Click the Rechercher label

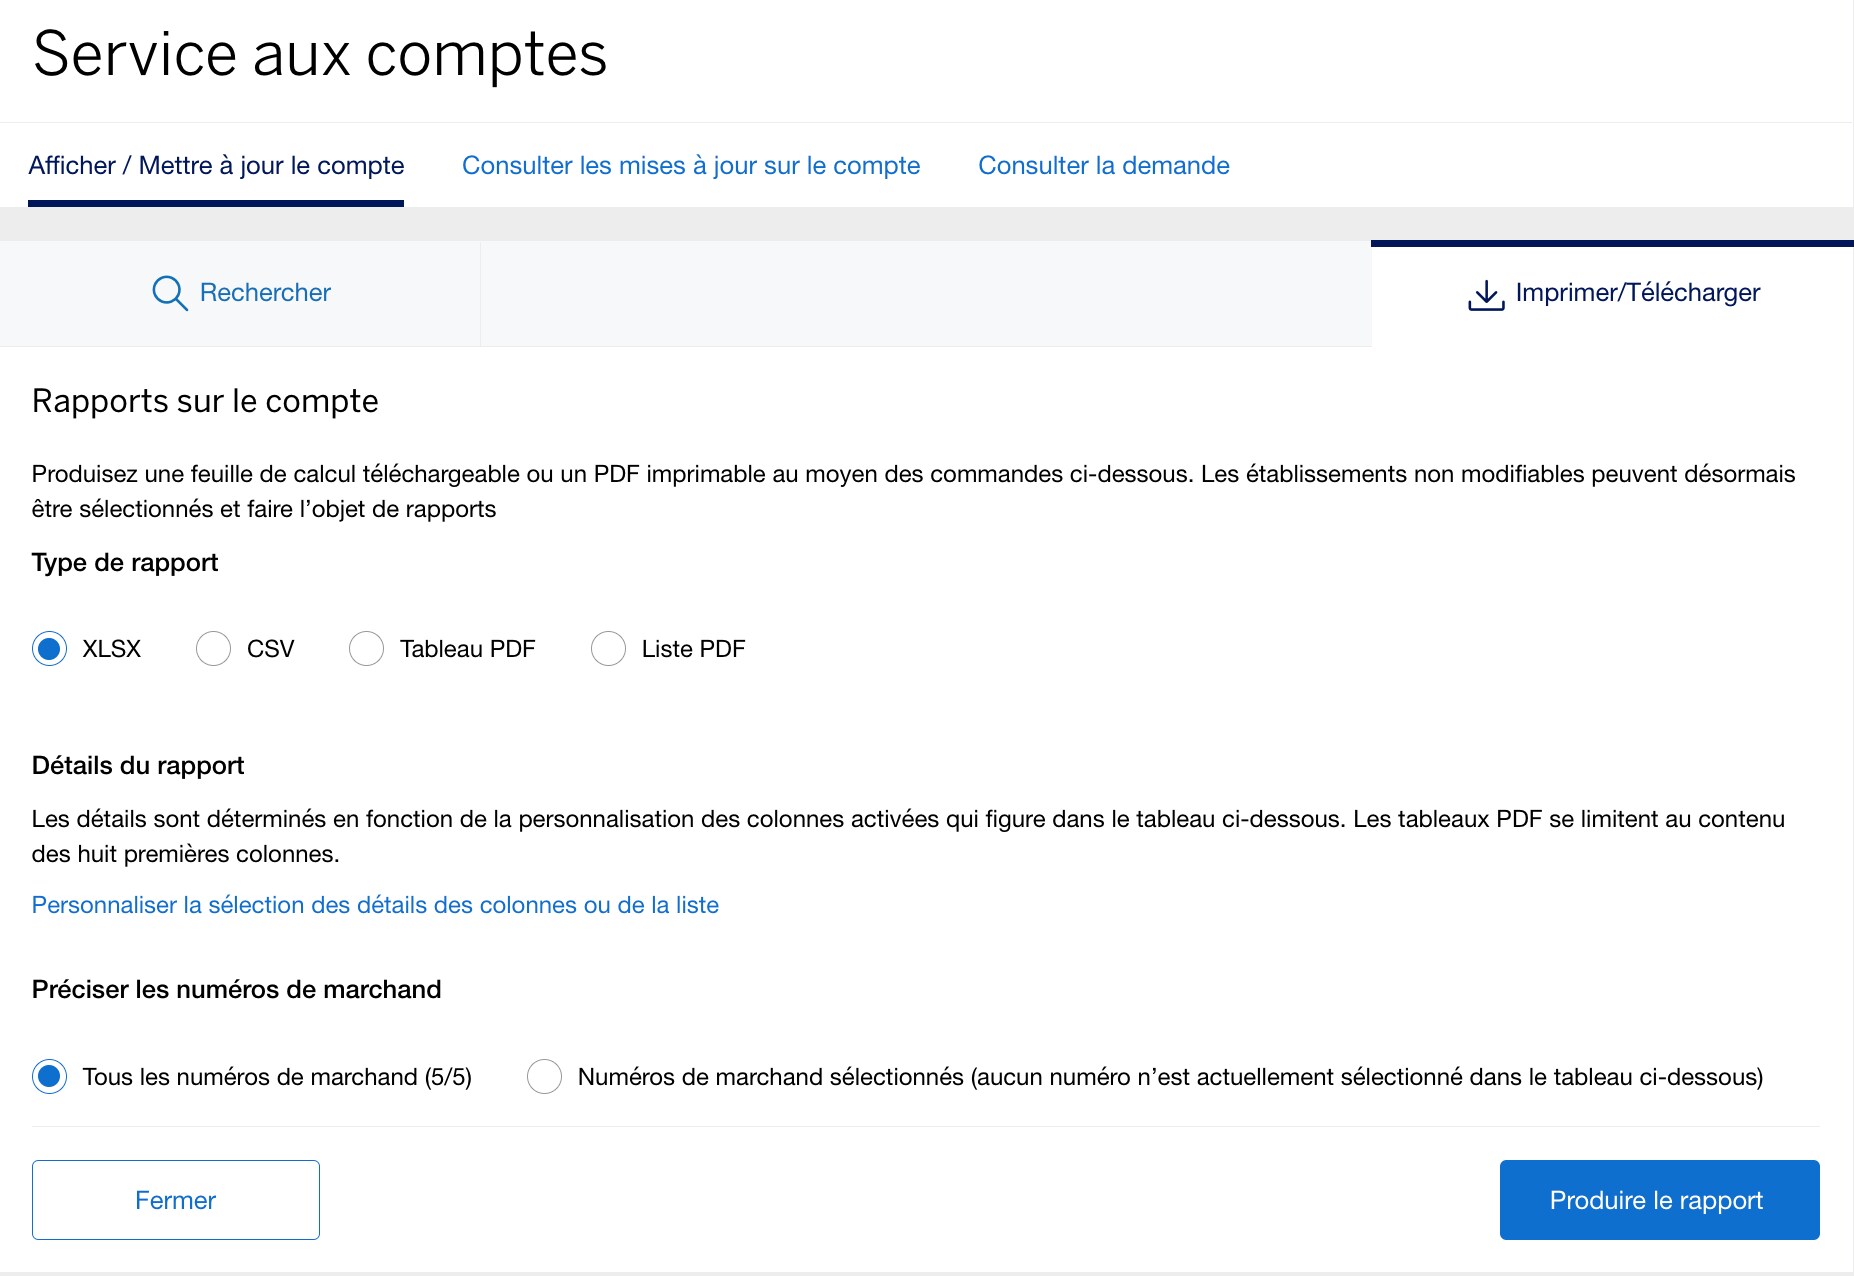click(x=265, y=292)
